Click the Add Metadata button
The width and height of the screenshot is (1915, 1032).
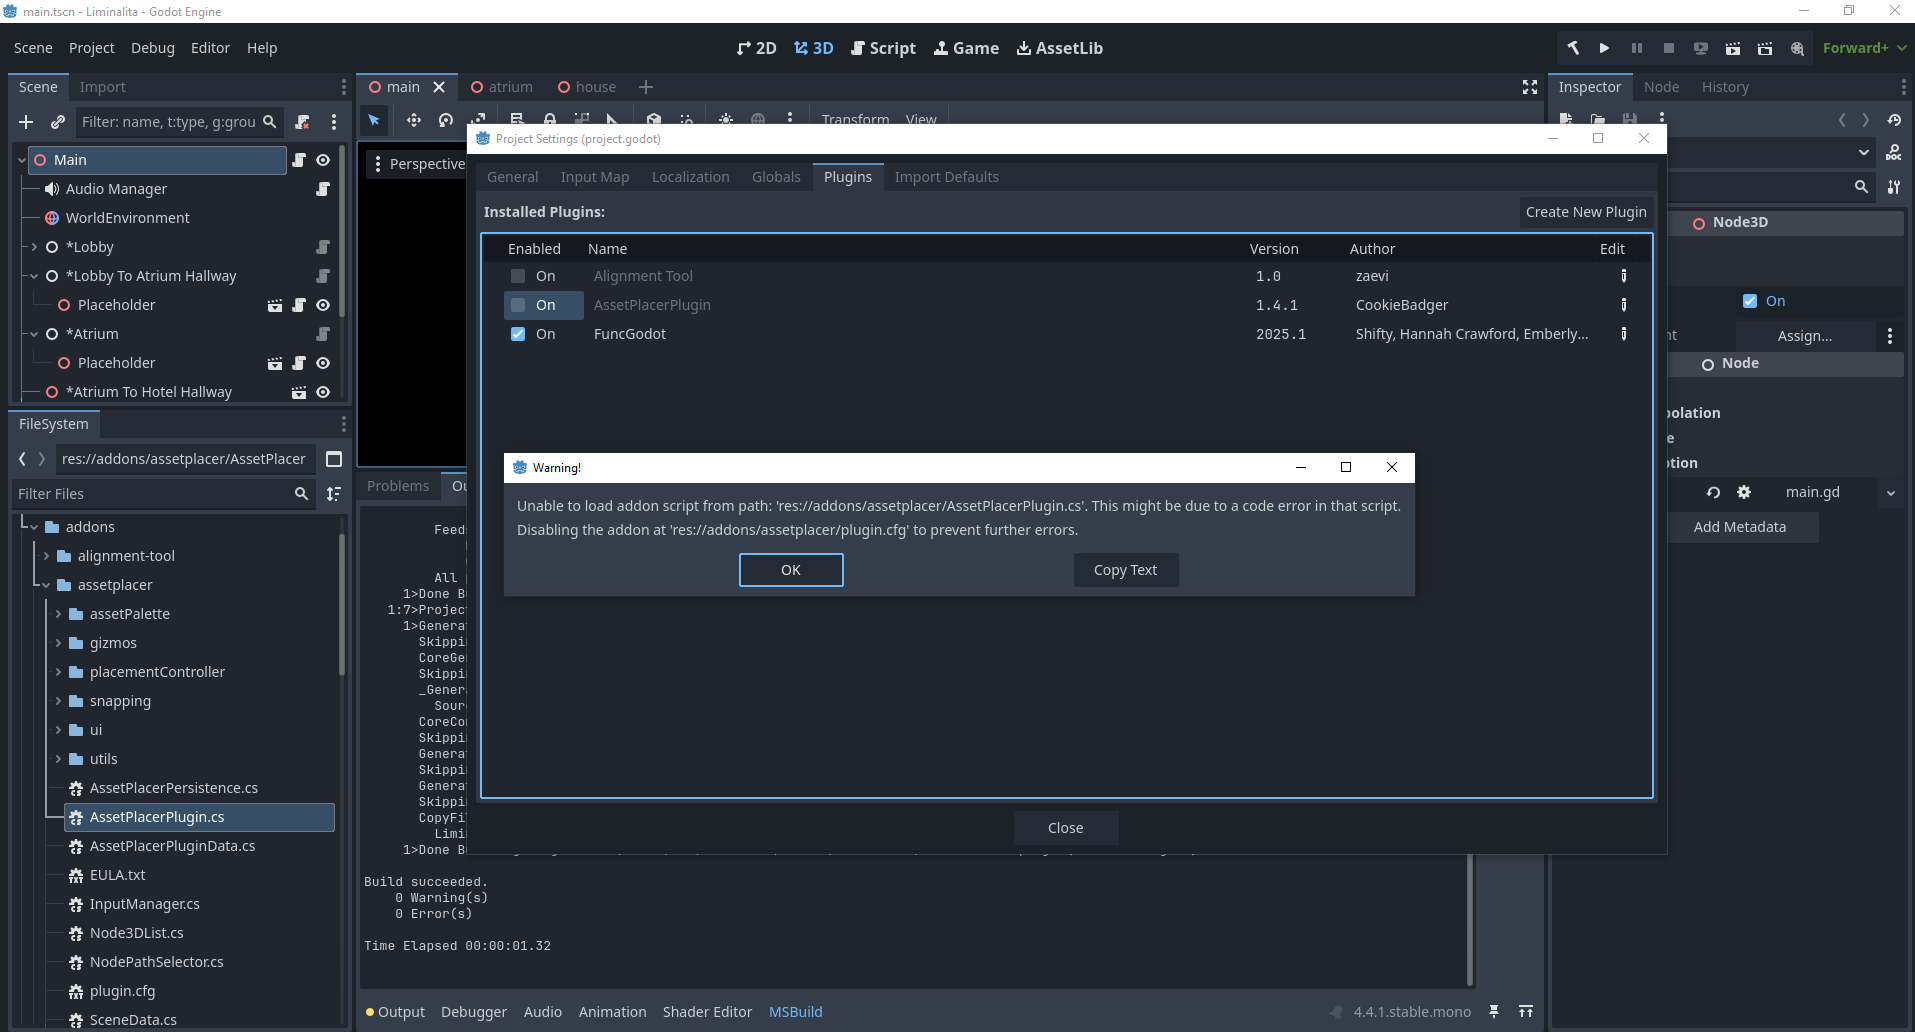tap(1739, 527)
